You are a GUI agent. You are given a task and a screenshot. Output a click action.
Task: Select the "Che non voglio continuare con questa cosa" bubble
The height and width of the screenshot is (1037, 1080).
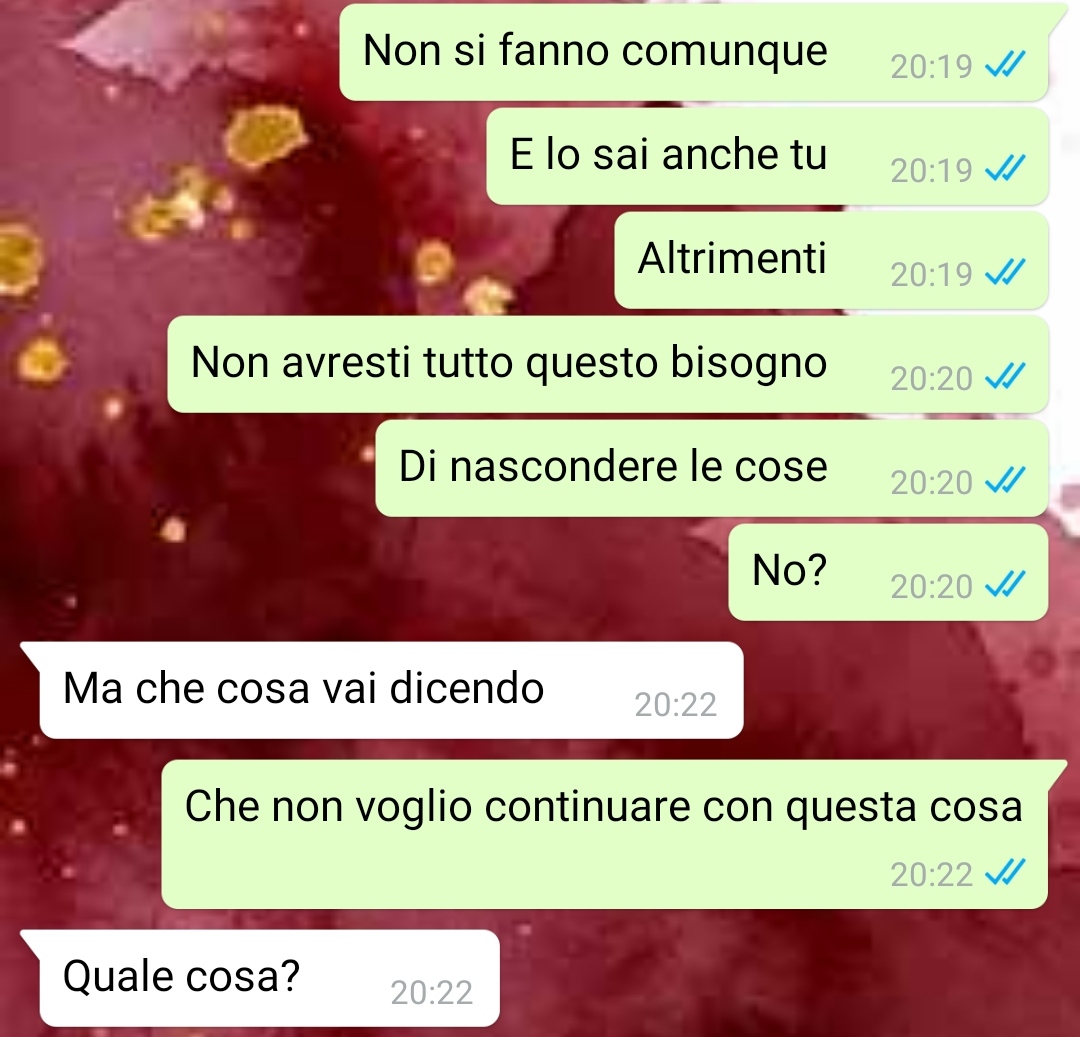point(605,835)
